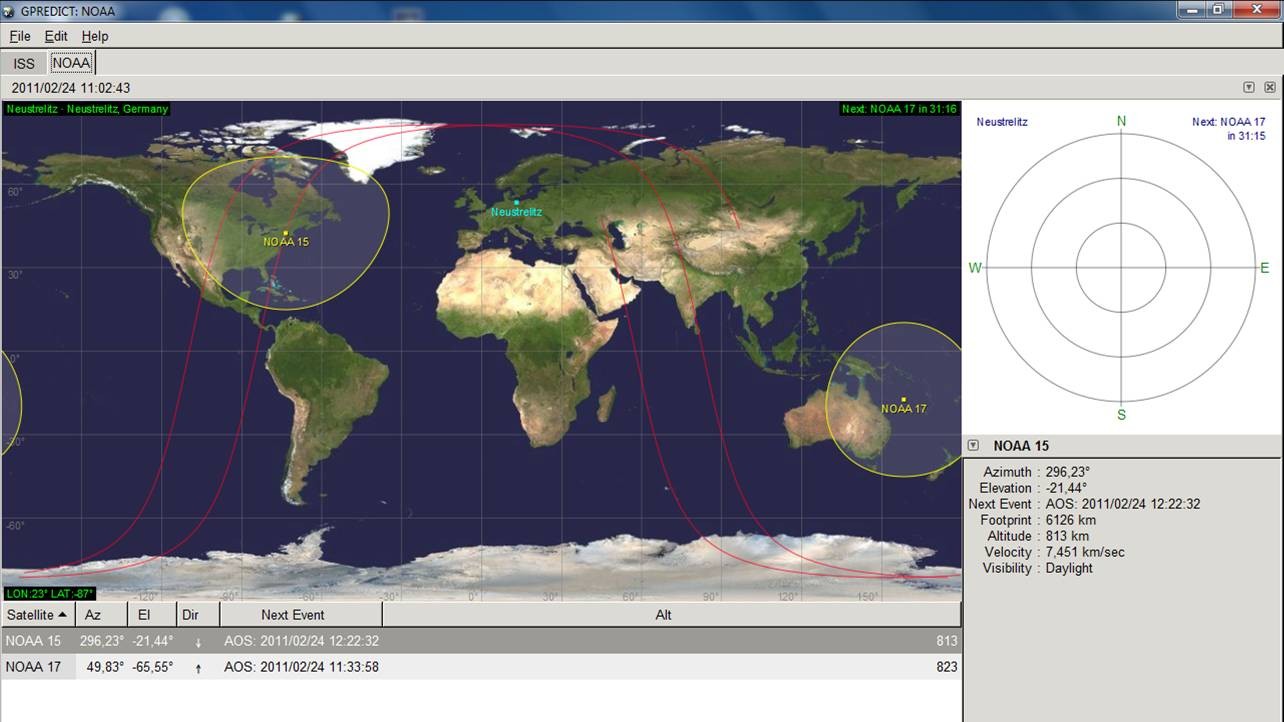Click the LON:23° LAT:-87° readout

[49, 594]
